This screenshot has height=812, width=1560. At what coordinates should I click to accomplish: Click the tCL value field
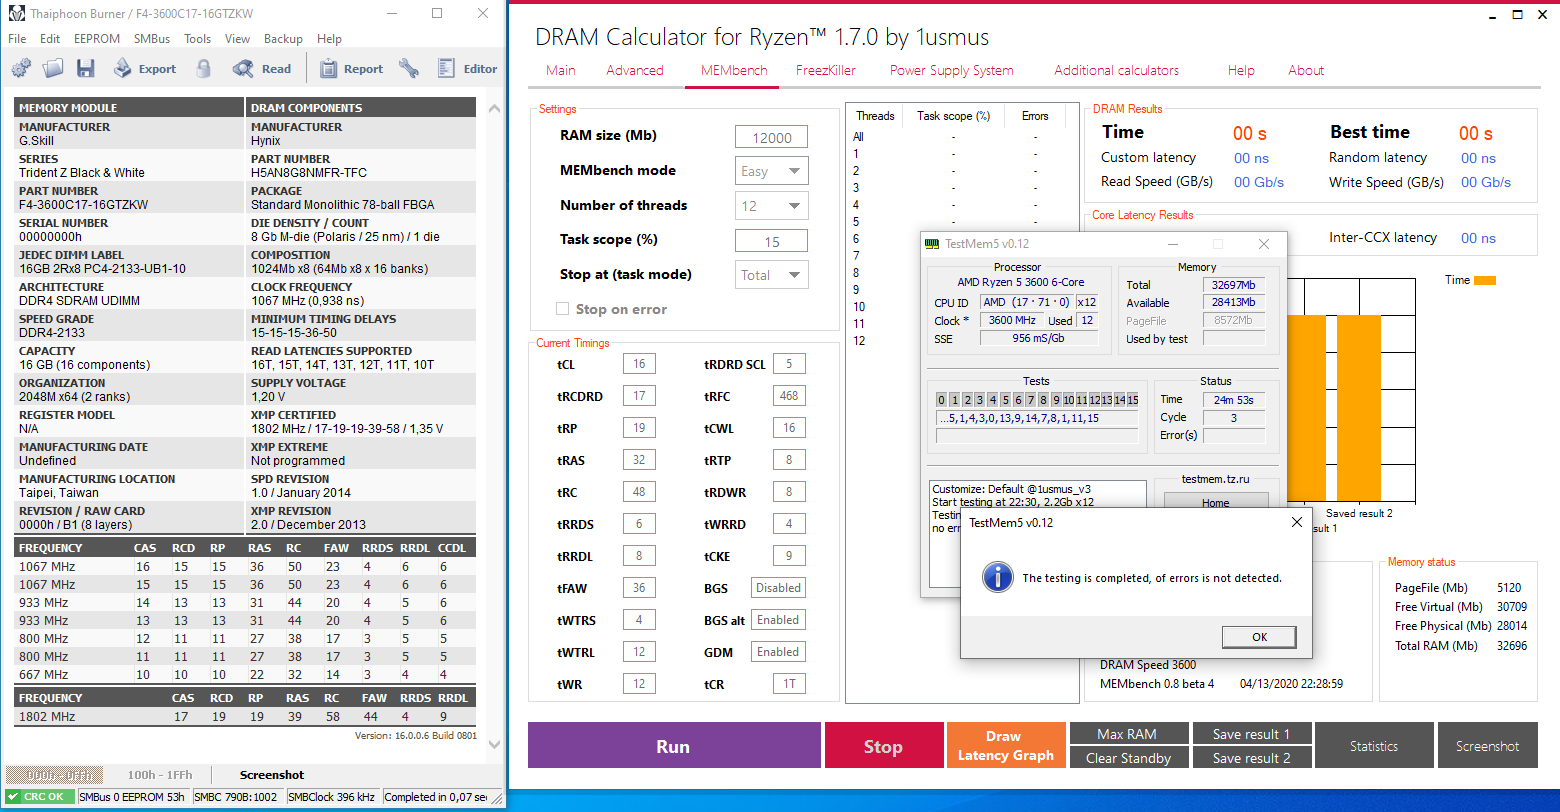[639, 364]
